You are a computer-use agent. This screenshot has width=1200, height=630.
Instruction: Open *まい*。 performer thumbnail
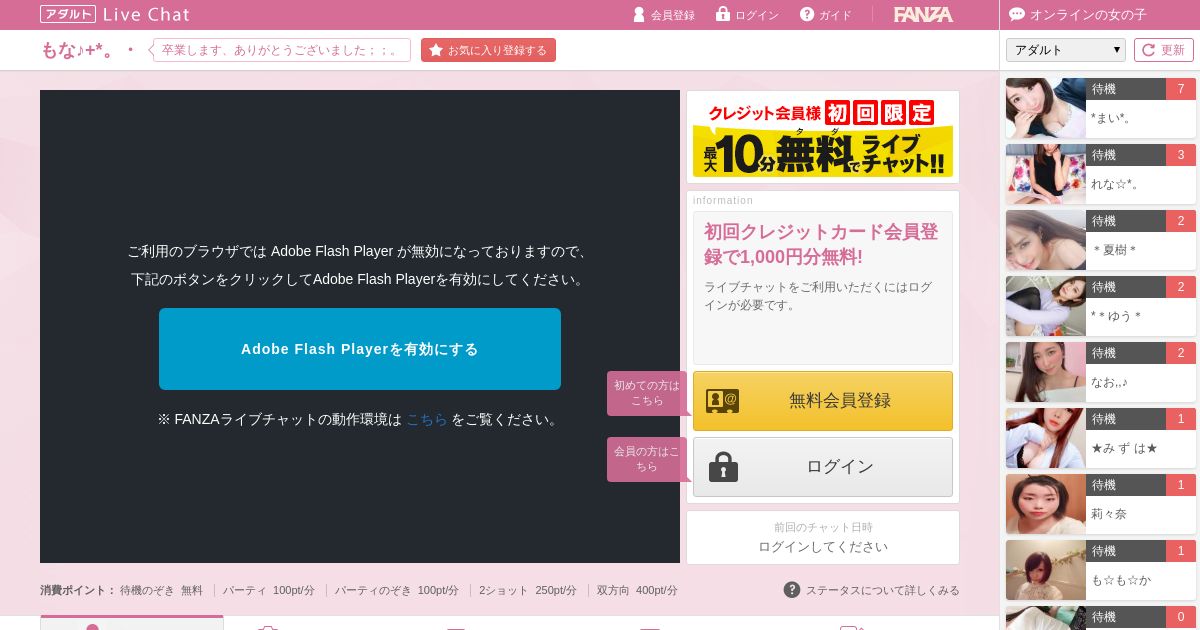[1046, 108]
